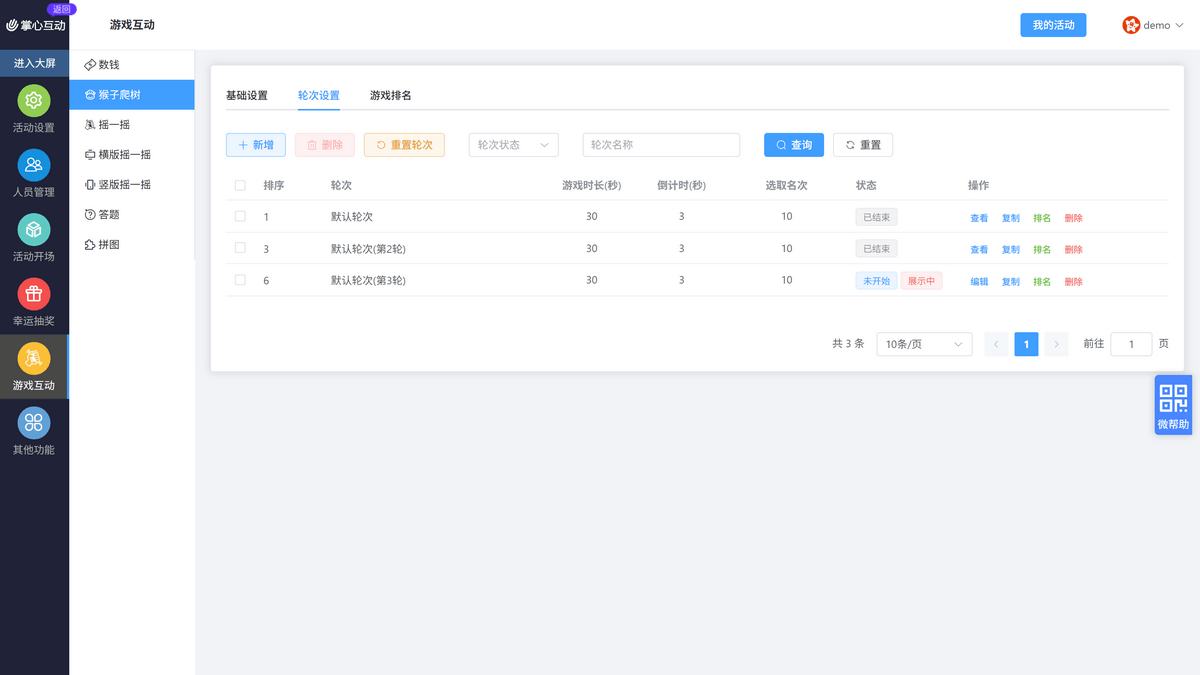Open 活动开场 cube icon
This screenshot has width=1200, height=675.
tap(34, 230)
